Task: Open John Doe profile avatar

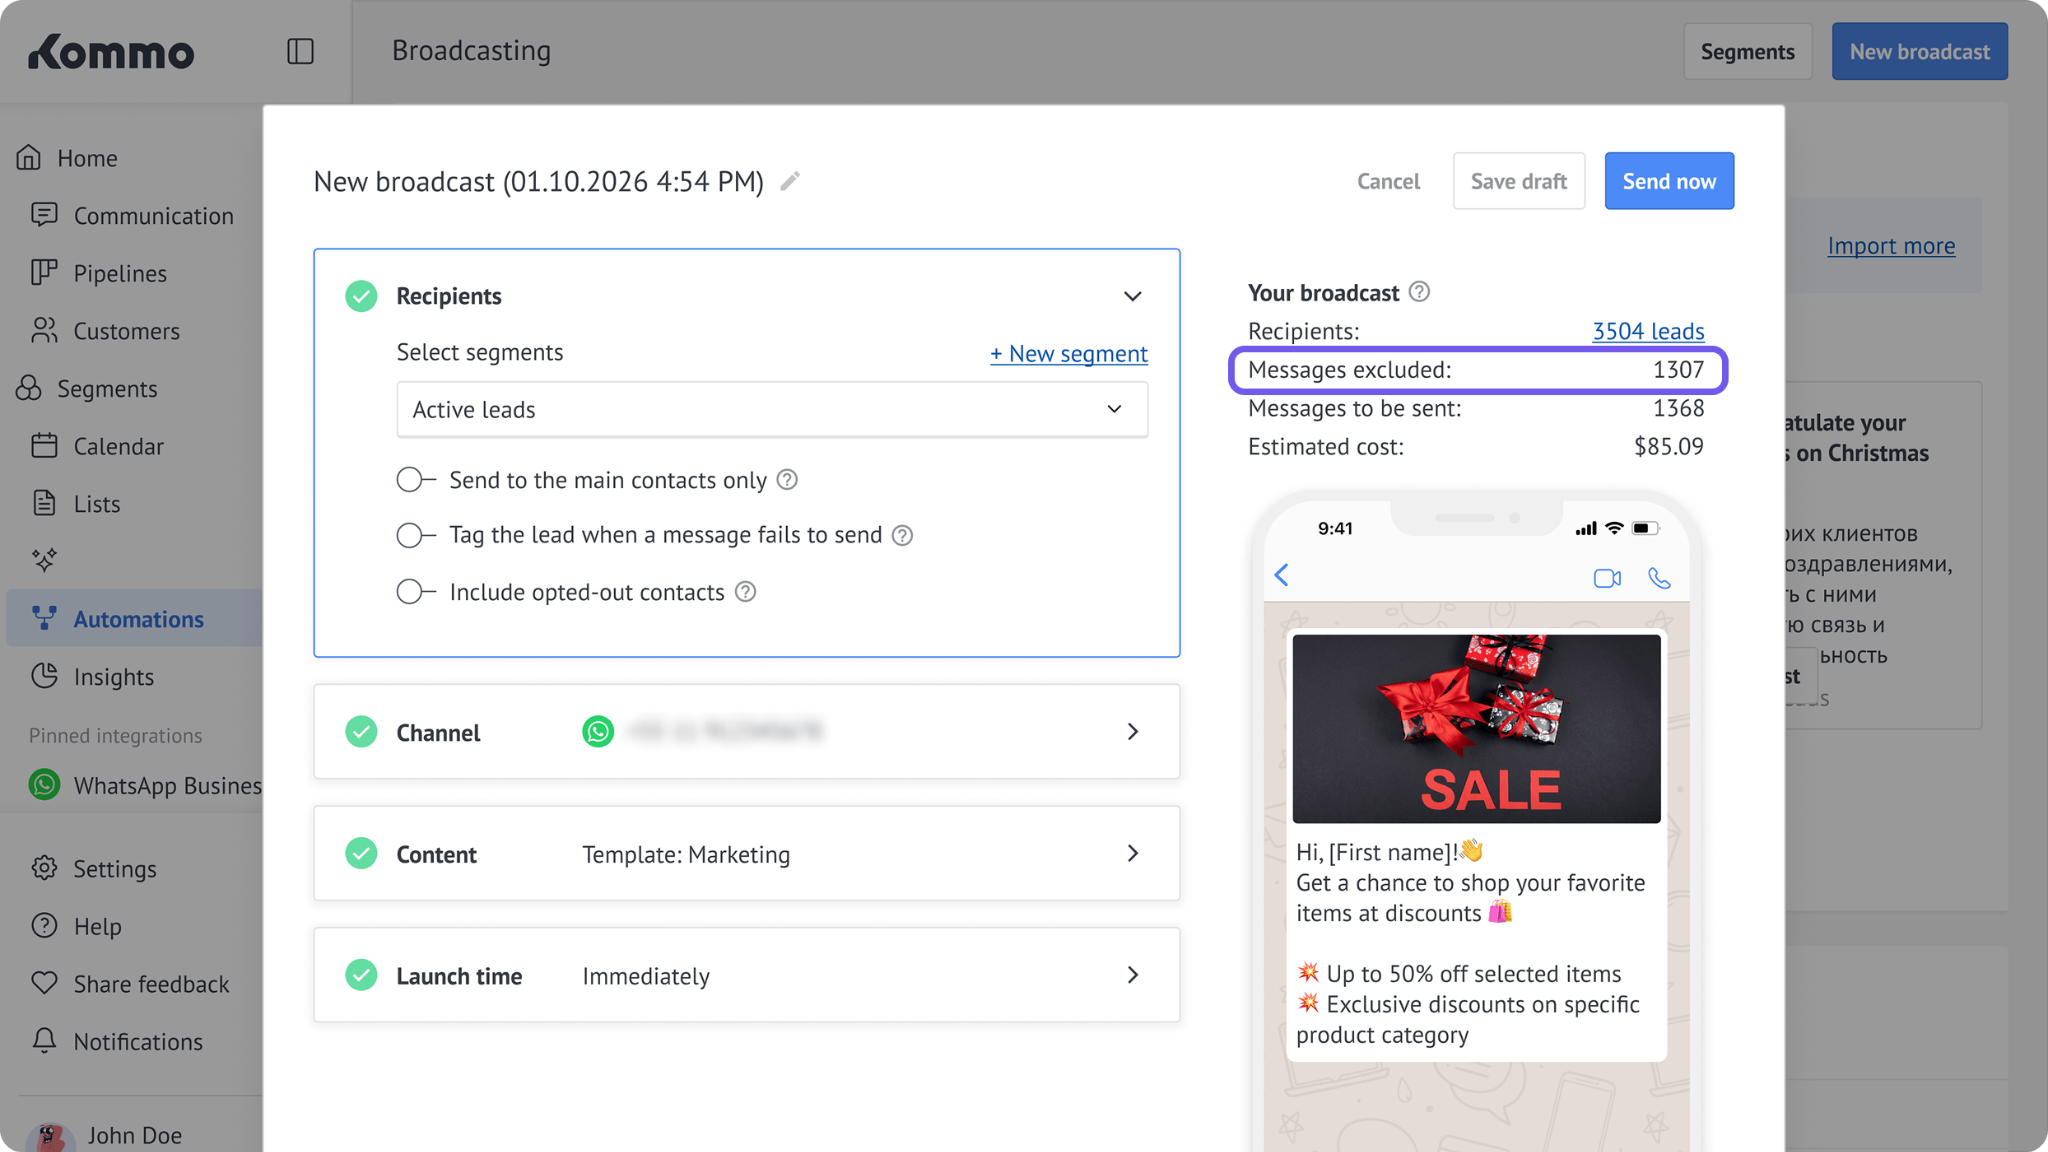Action: coord(50,1136)
